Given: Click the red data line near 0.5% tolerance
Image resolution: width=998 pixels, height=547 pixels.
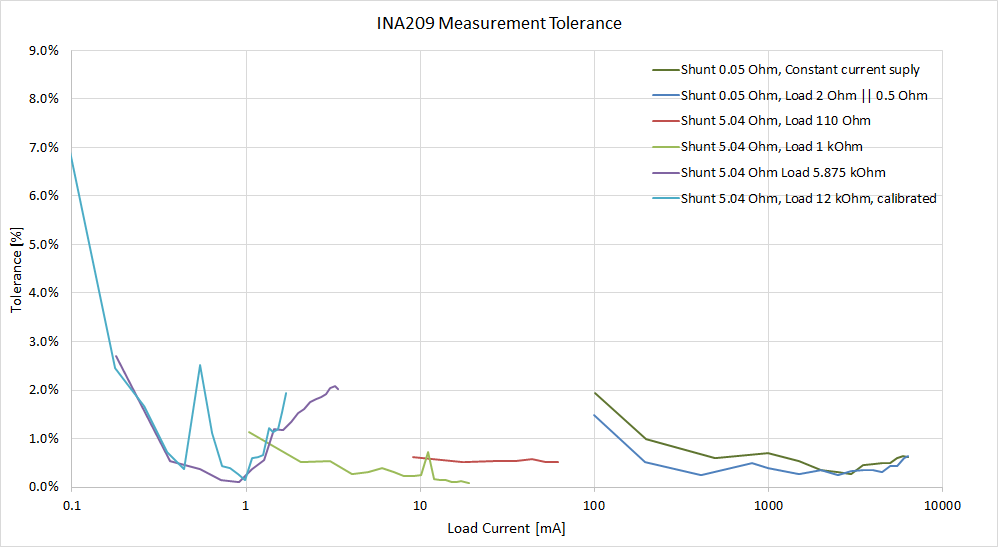Looking at the screenshot, I should click(486, 460).
